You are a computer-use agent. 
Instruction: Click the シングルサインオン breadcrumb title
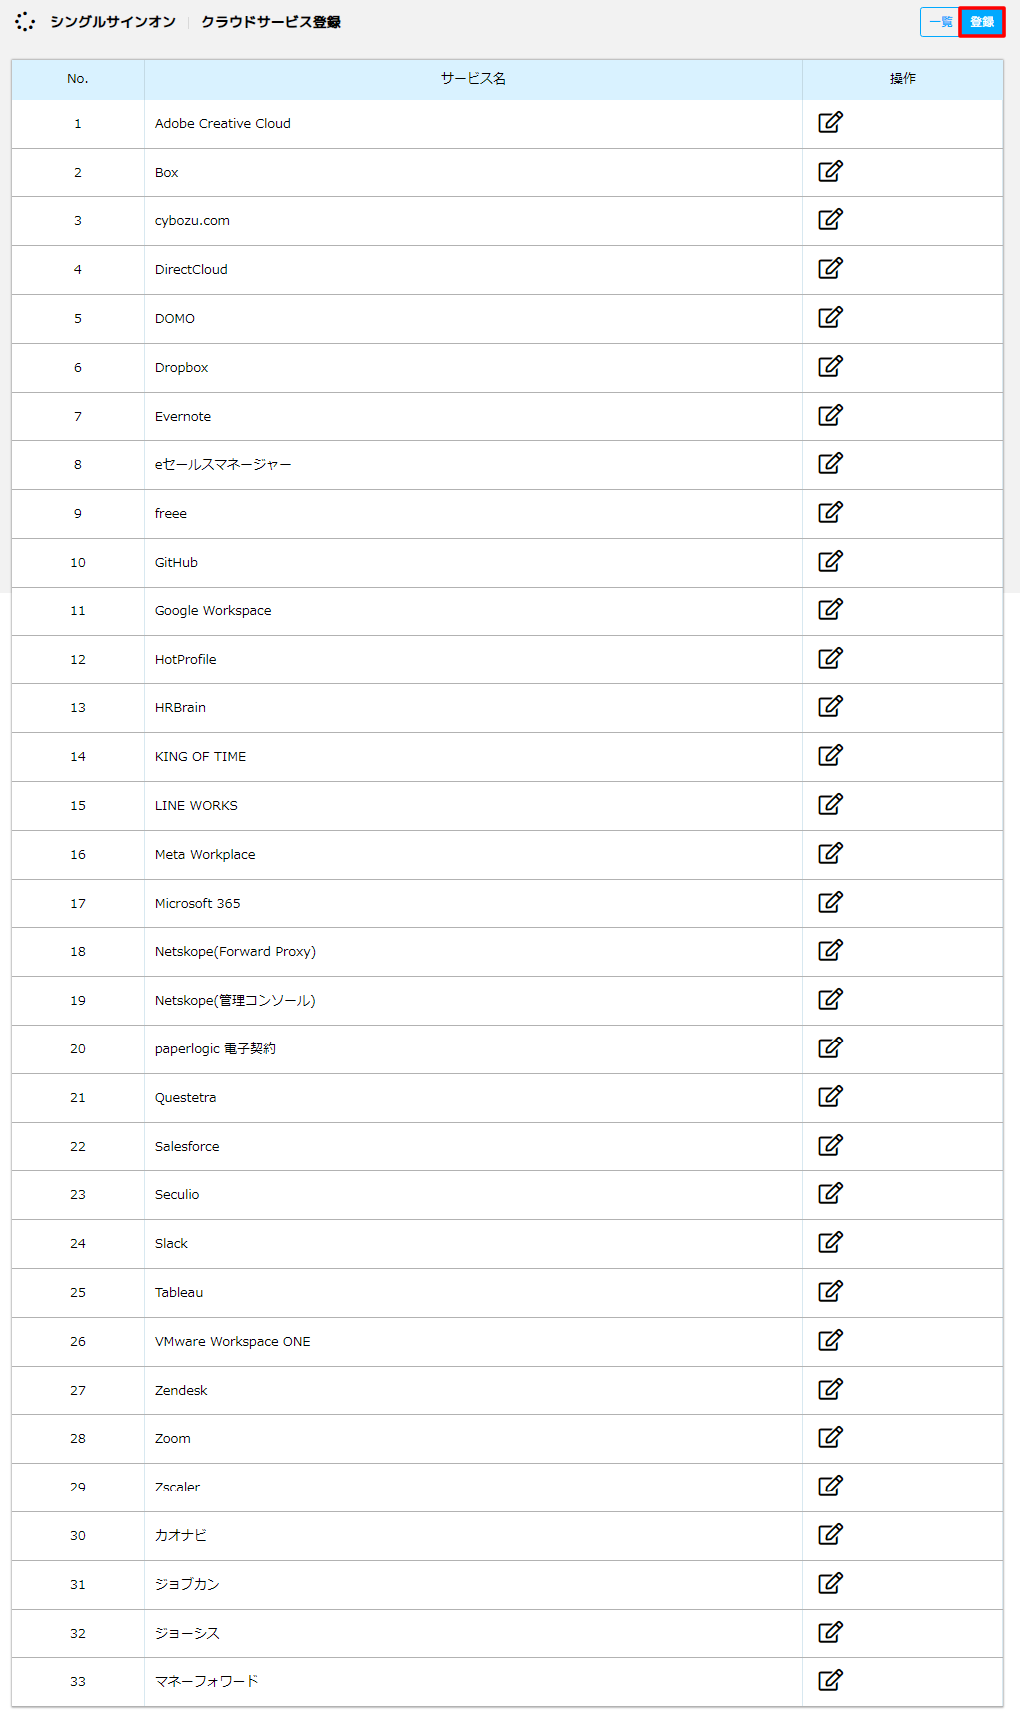pos(113,22)
